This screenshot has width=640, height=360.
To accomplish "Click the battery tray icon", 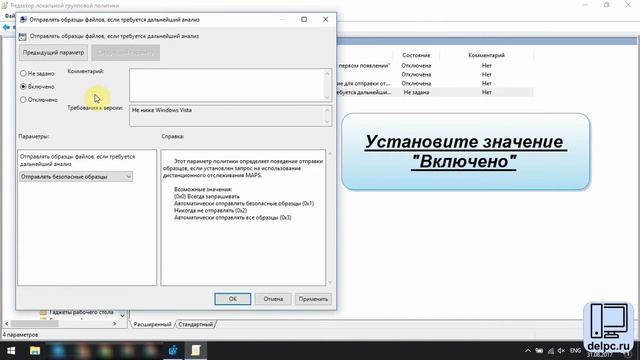I will 539,351.
